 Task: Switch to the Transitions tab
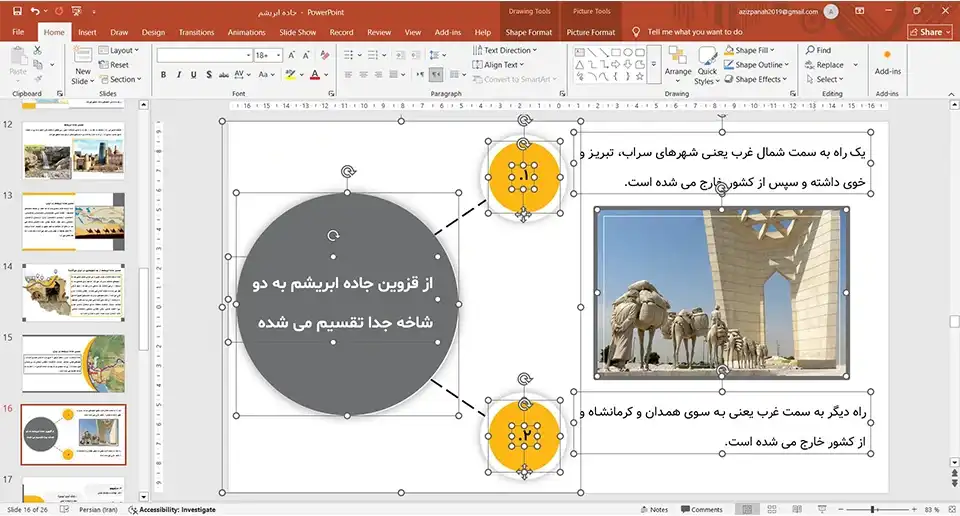[196, 32]
